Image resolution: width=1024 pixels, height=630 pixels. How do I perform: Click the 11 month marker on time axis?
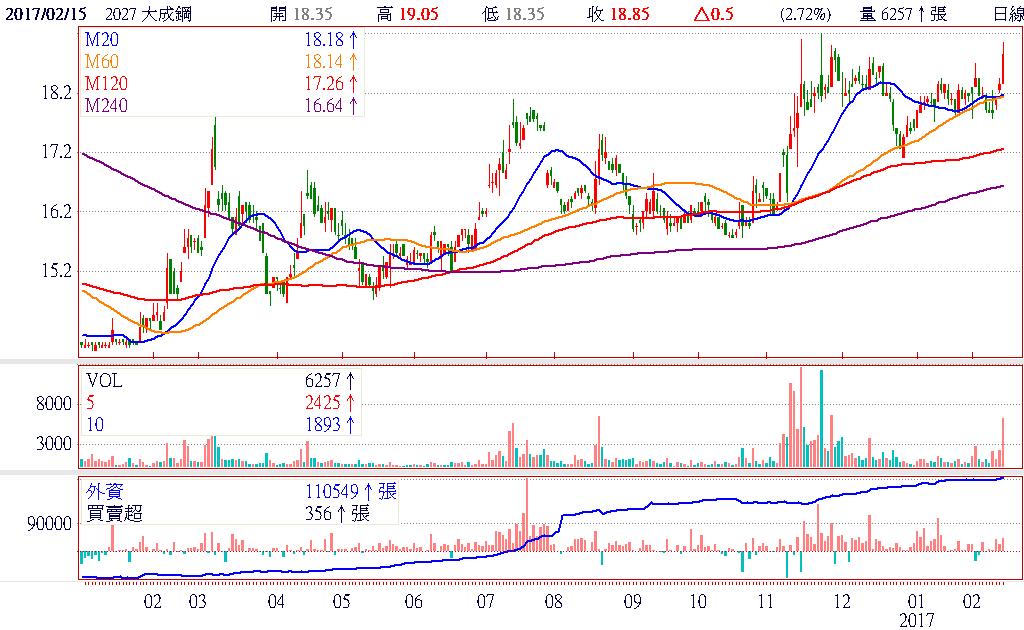point(767,602)
